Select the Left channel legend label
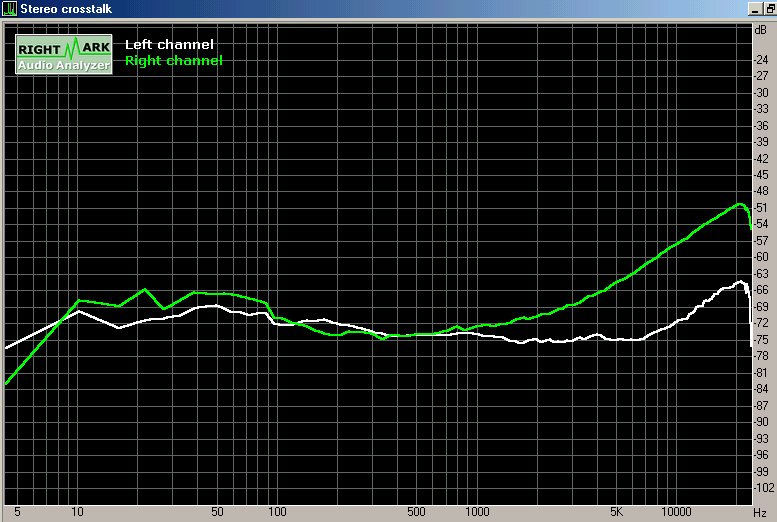This screenshot has width=777, height=522. [169, 45]
